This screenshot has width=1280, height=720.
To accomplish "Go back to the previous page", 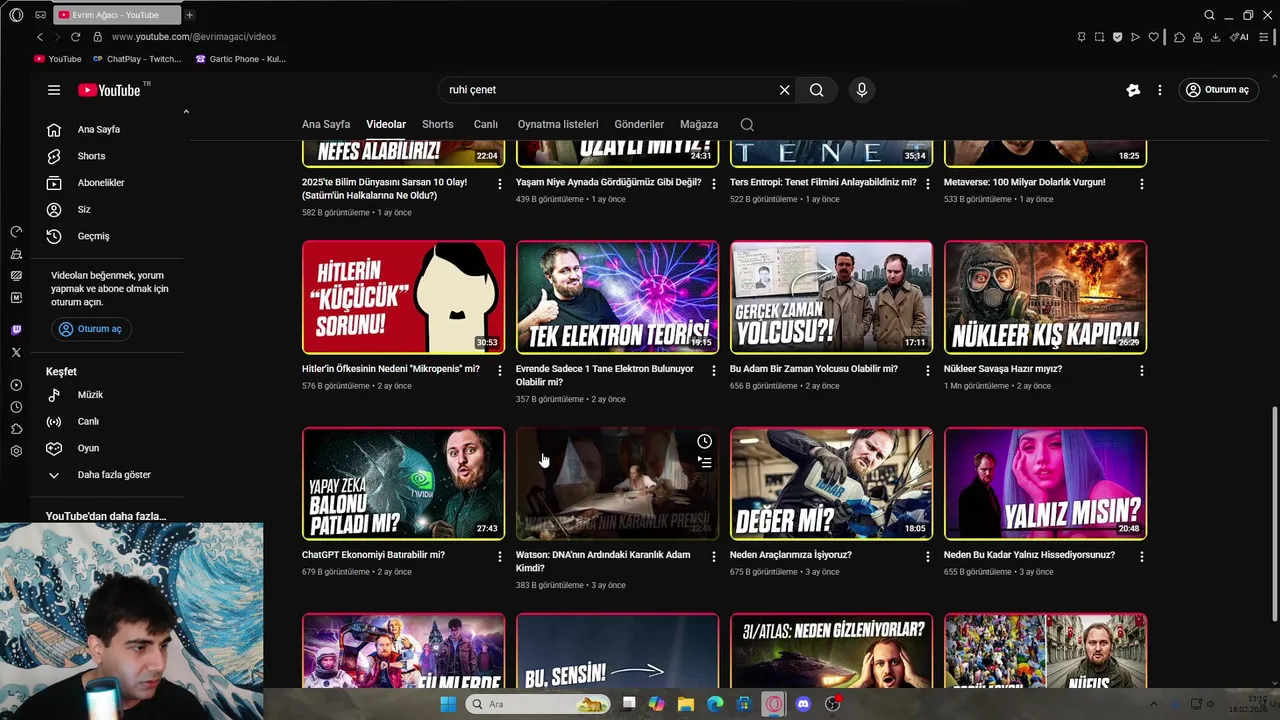I will tap(40, 37).
